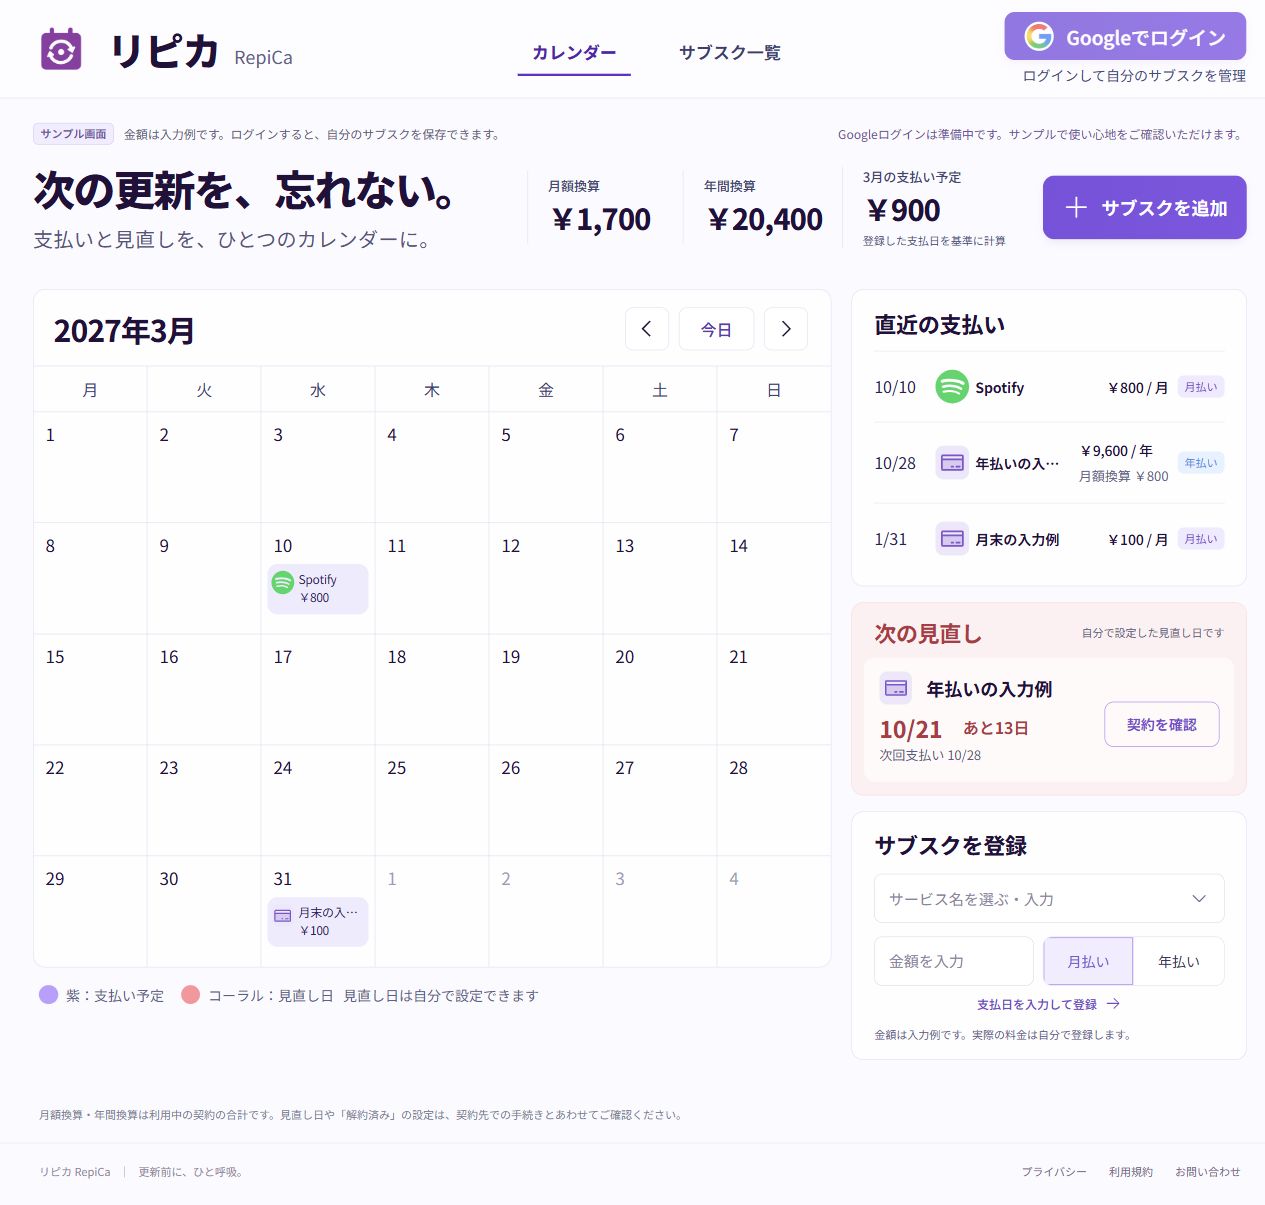Select March 17 in the calendar
Screen dimensions: 1265x1205
(x=318, y=689)
